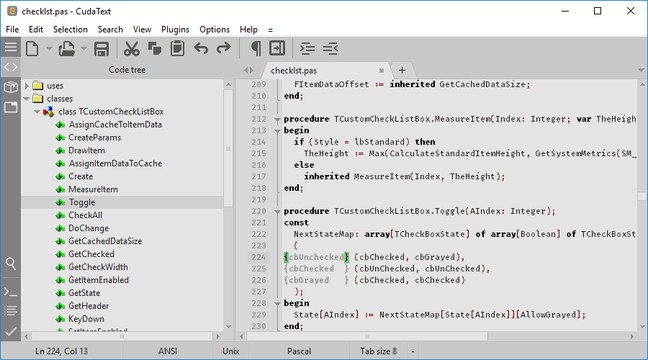Save the file with floppy icon
This screenshot has width=648, height=360.
click(101, 49)
